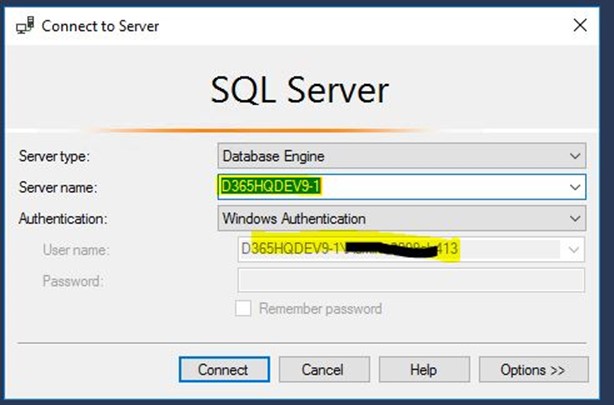Click the Connect to Server title text
Image resolution: width=614 pixels, height=405 pixels.
coord(100,26)
